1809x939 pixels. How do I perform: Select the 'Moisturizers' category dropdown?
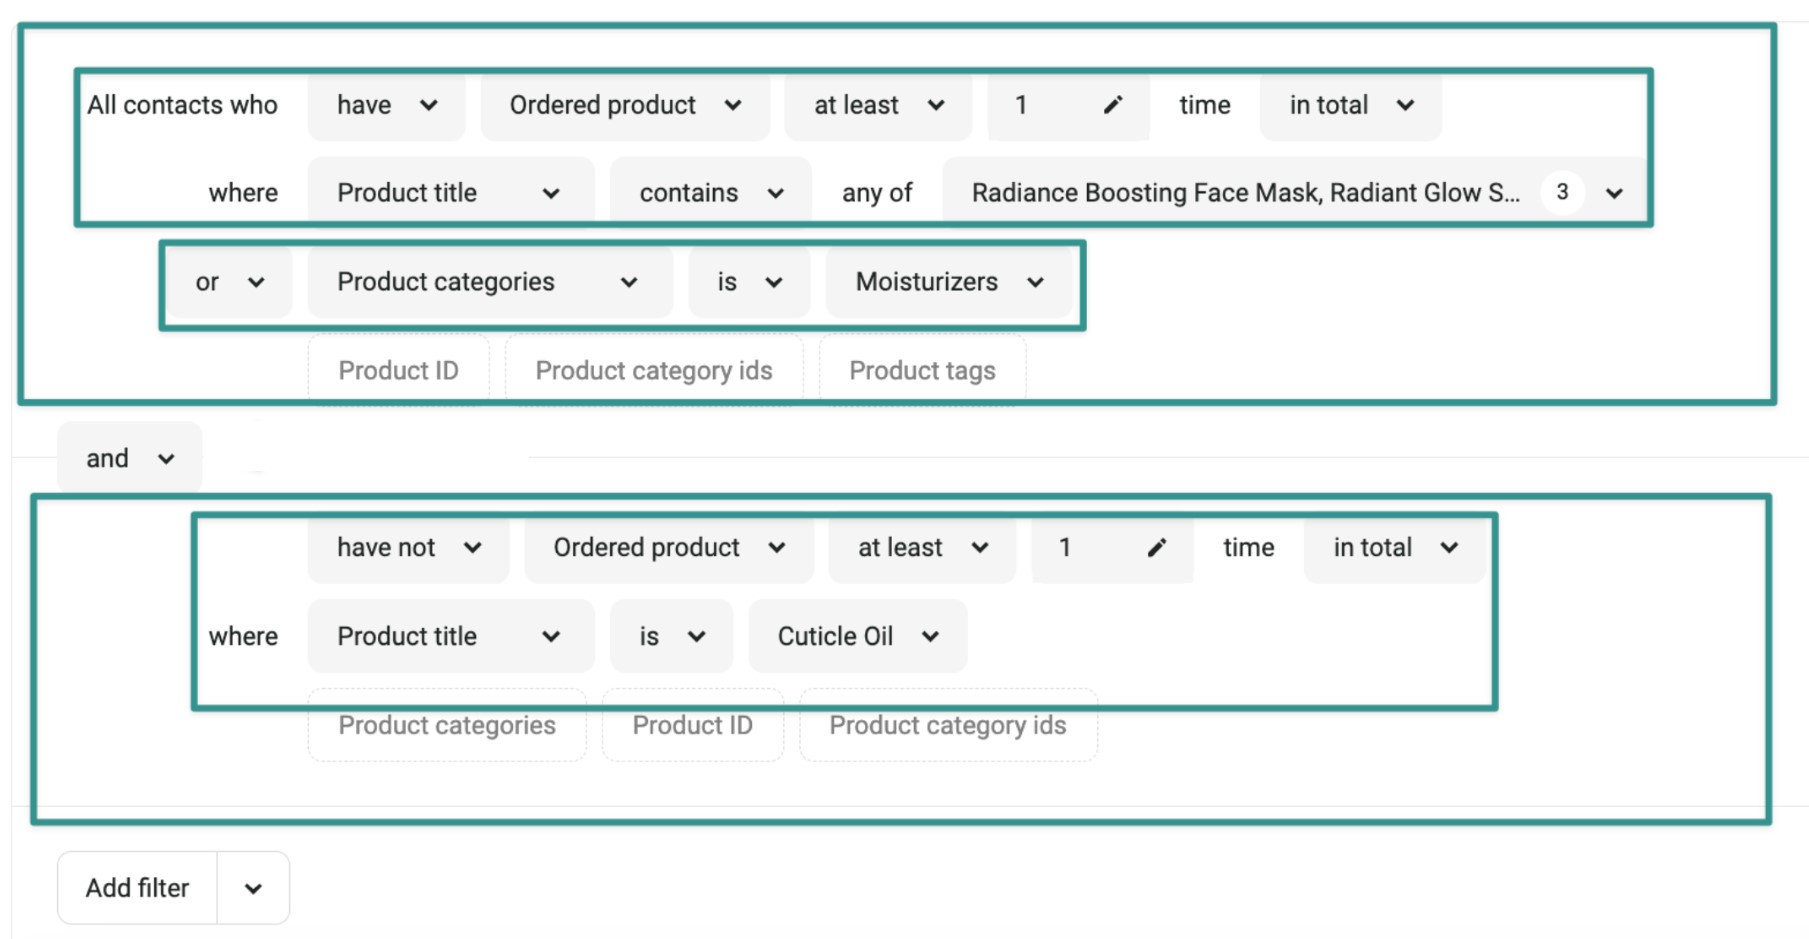(948, 282)
